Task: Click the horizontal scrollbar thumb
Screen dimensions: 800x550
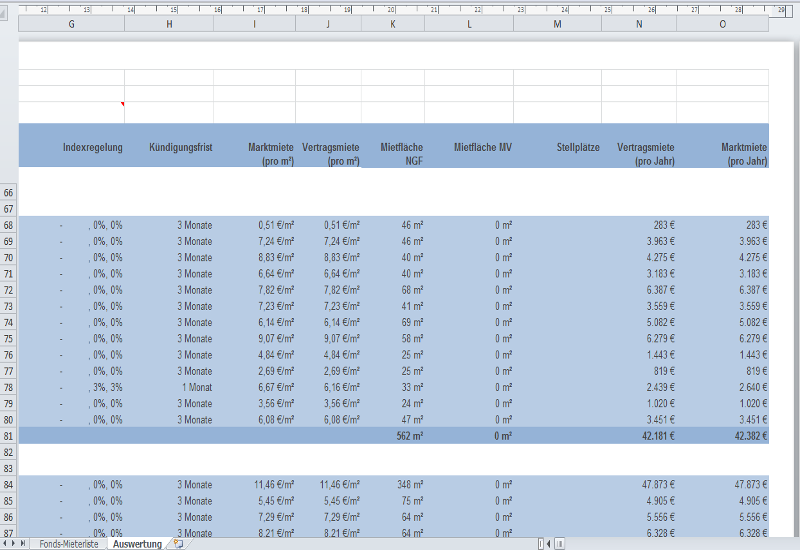Action: [x=560, y=544]
